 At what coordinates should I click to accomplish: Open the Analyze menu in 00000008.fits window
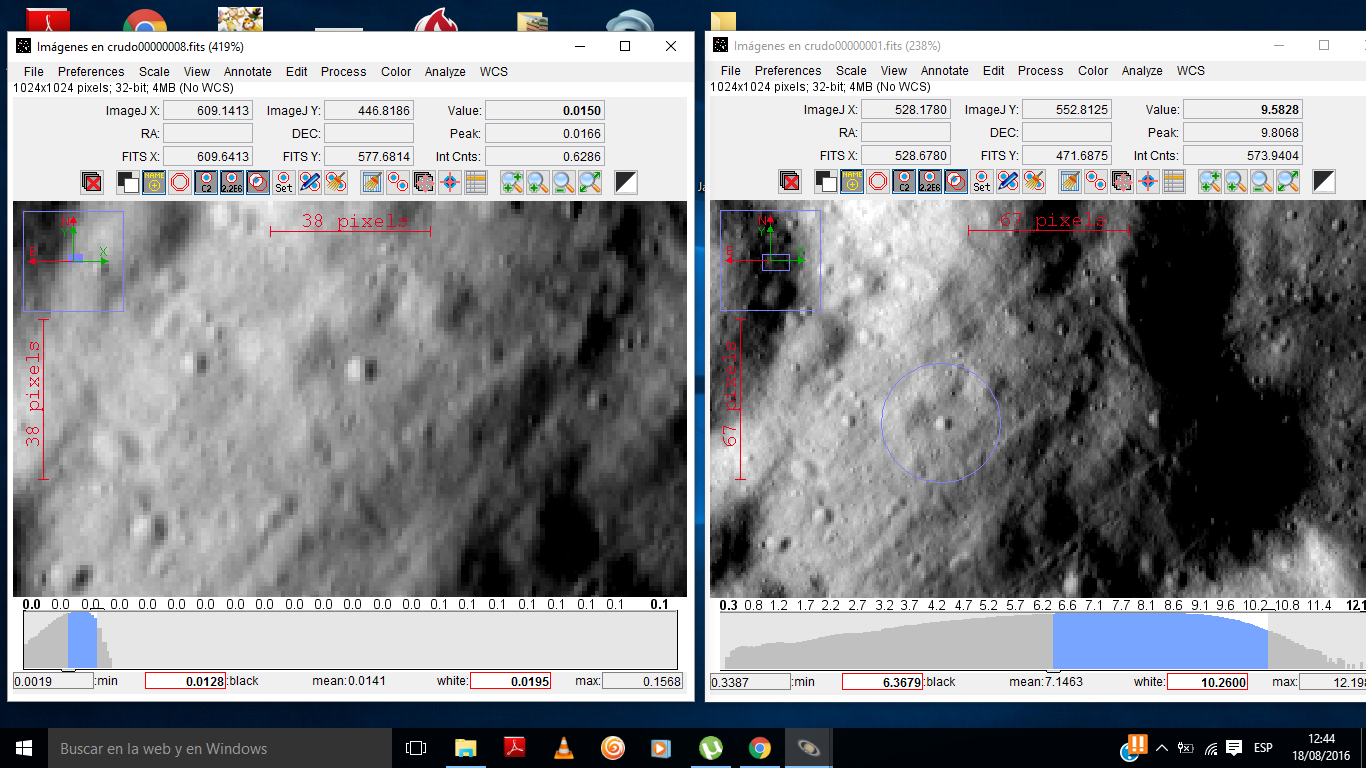tap(445, 72)
